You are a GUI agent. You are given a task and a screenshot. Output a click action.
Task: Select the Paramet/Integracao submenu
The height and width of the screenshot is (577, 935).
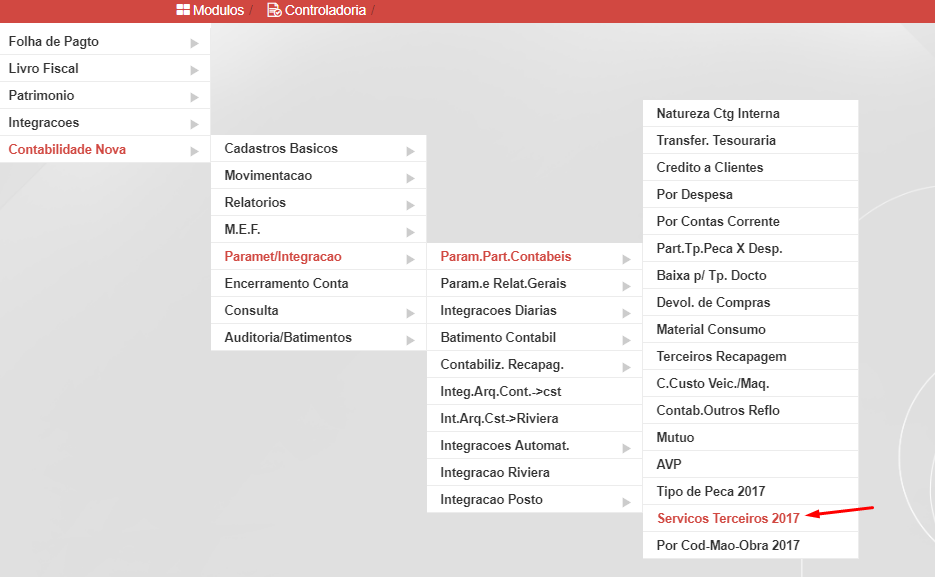pos(318,256)
